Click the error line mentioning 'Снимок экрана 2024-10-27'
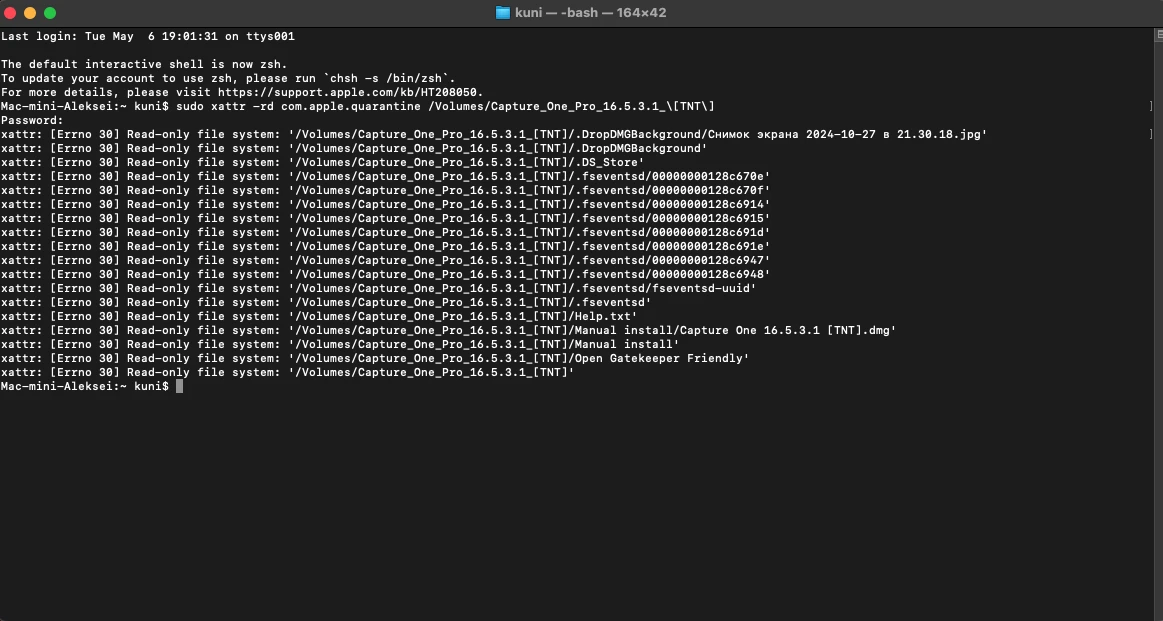Viewport: 1163px width, 621px height. (x=494, y=135)
